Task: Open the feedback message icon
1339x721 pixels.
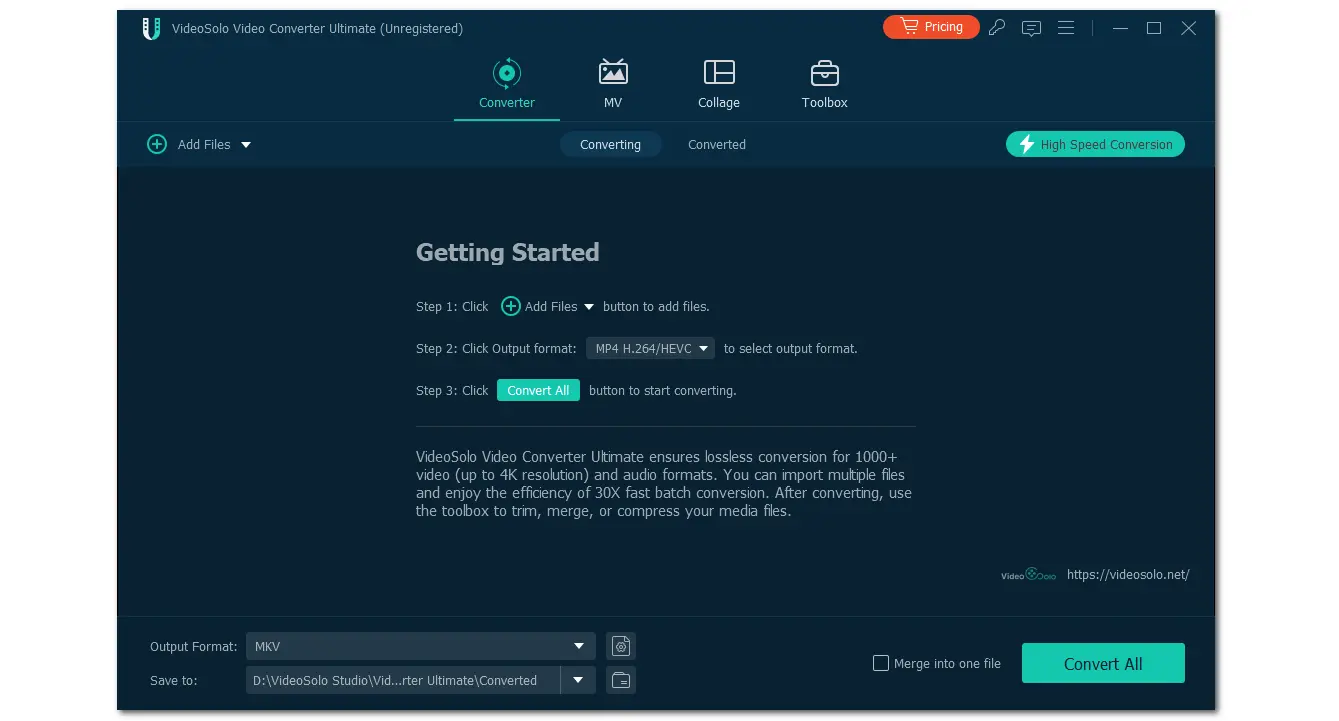Action: (1031, 28)
